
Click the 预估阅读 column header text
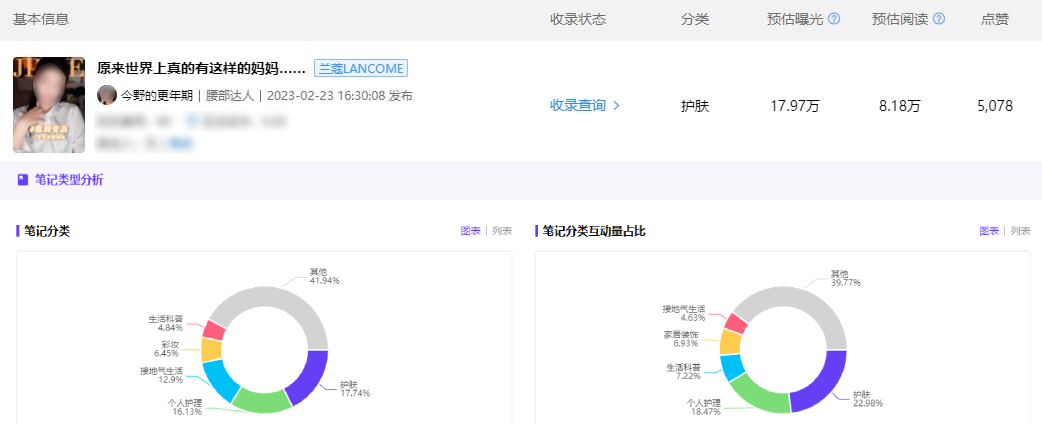click(900, 19)
